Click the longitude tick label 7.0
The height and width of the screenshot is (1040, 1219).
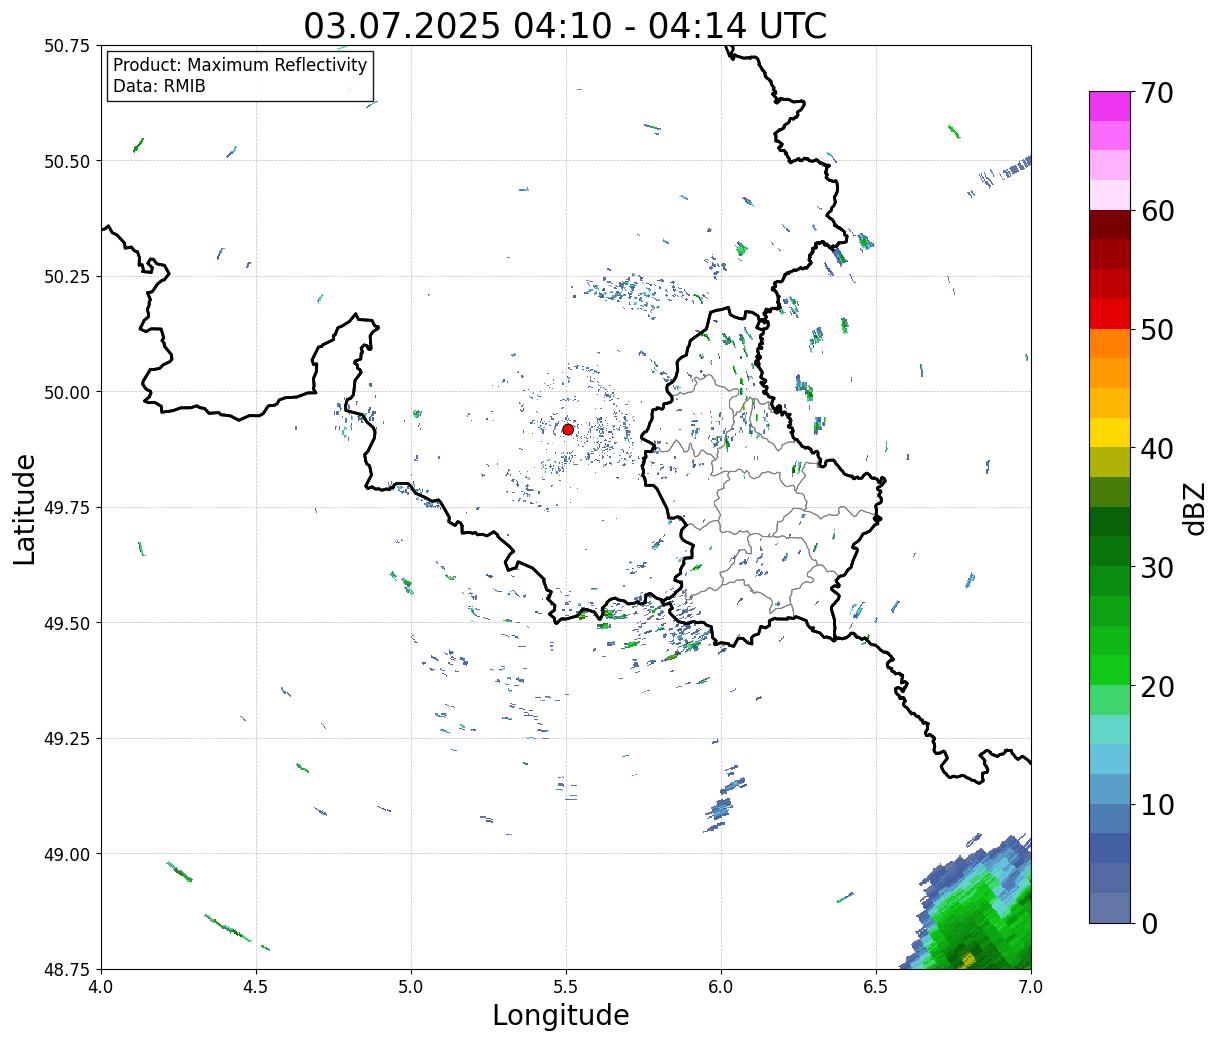(x=1031, y=986)
